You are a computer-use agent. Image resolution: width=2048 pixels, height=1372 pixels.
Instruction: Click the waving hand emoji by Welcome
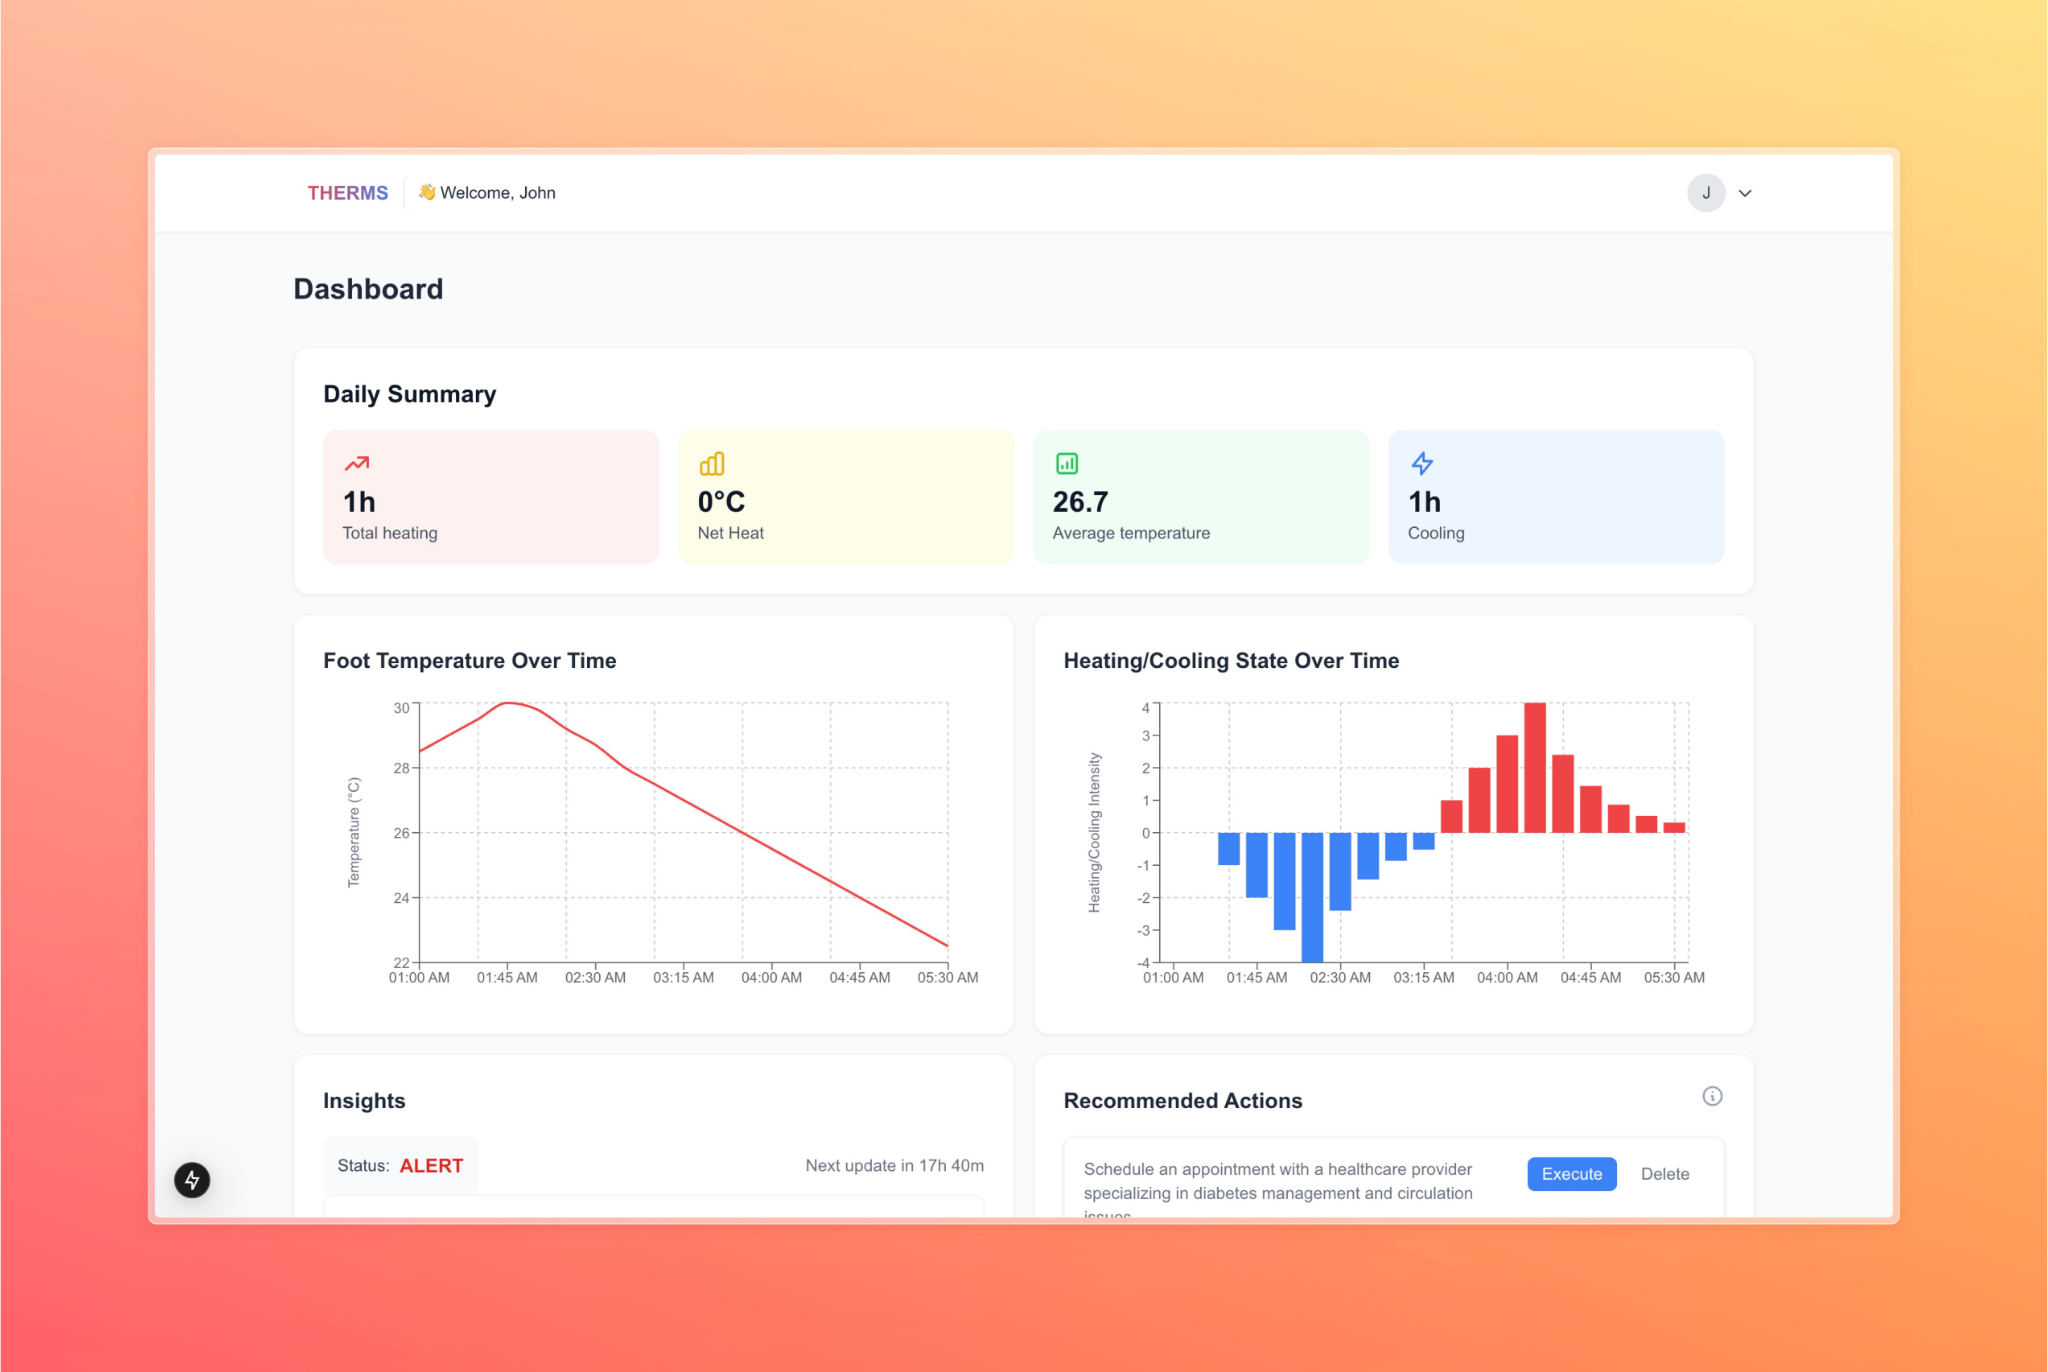pyautogui.click(x=427, y=192)
